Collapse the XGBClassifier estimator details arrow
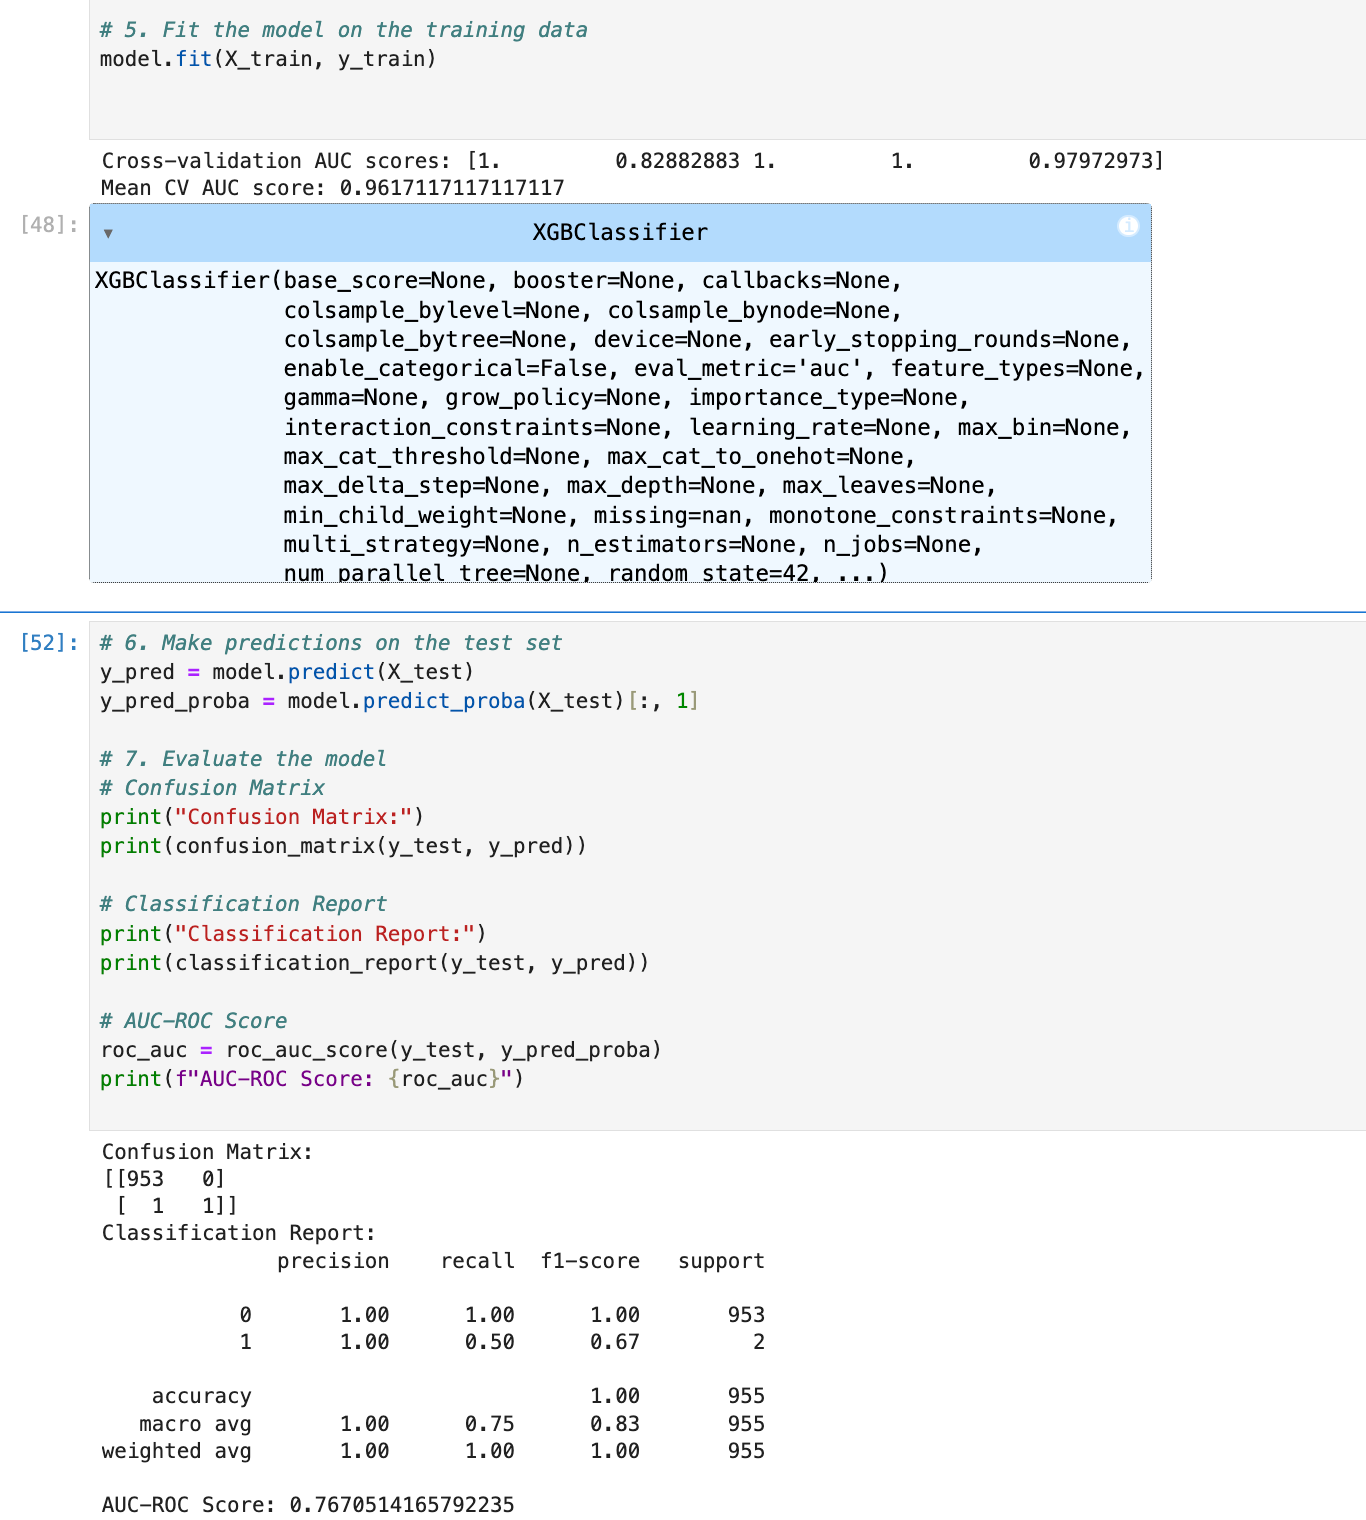Viewport: 1366px width, 1520px height. [x=108, y=234]
